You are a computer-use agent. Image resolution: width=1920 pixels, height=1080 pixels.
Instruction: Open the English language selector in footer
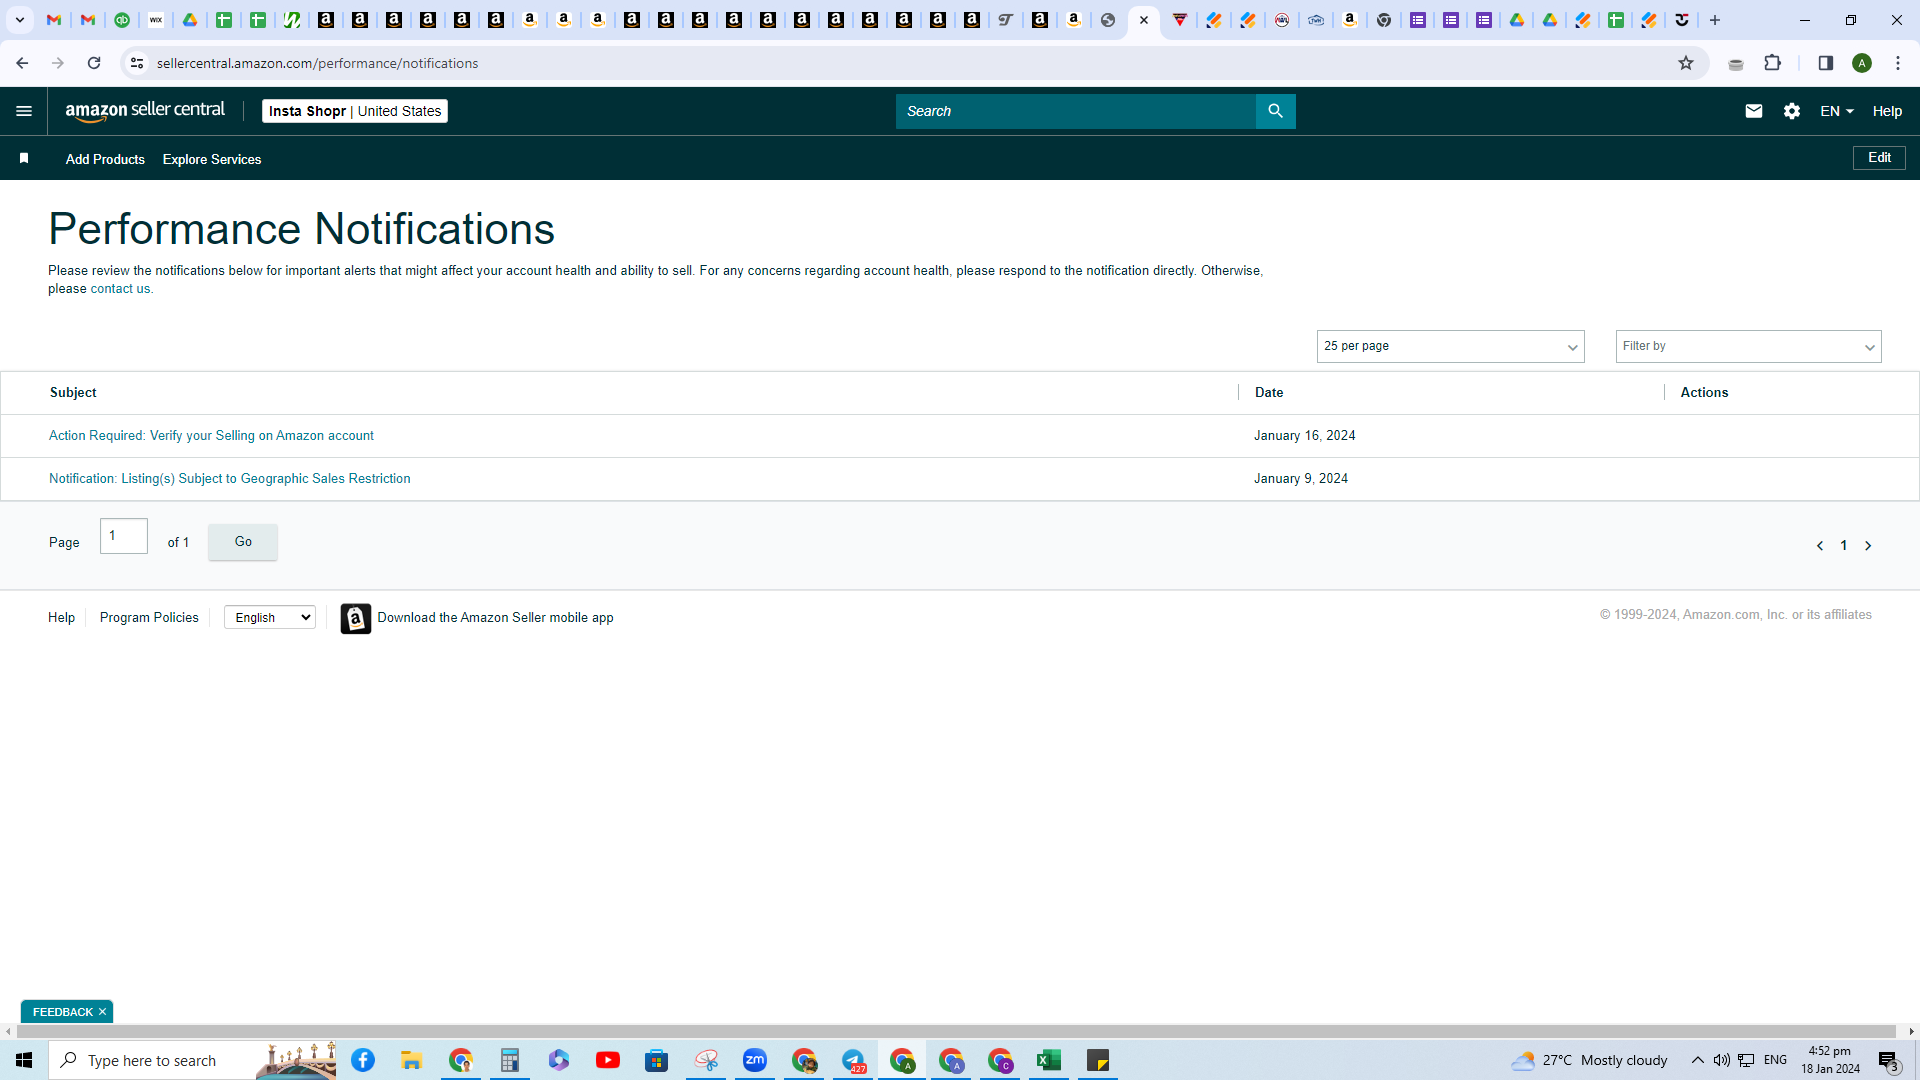click(x=270, y=618)
